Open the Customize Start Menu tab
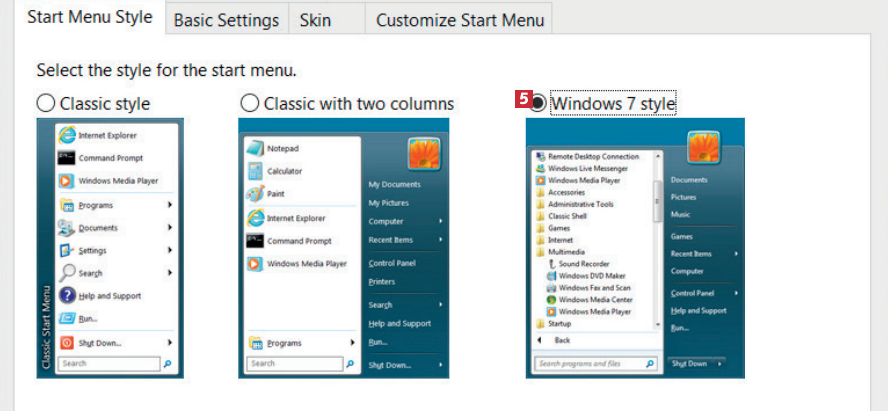 click(x=460, y=20)
